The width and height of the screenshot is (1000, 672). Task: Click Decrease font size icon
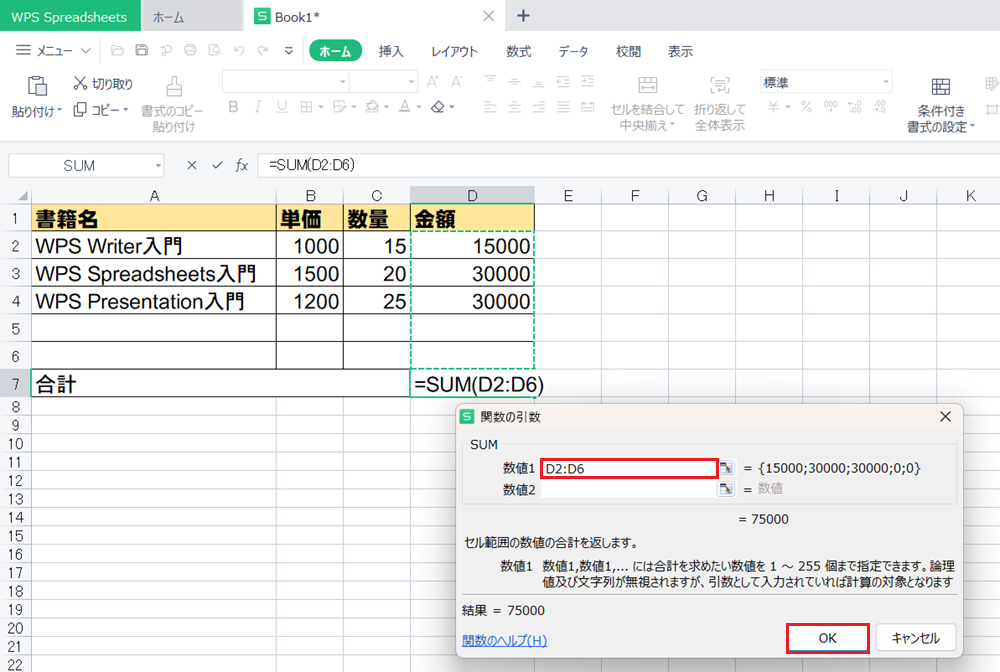[x=457, y=82]
